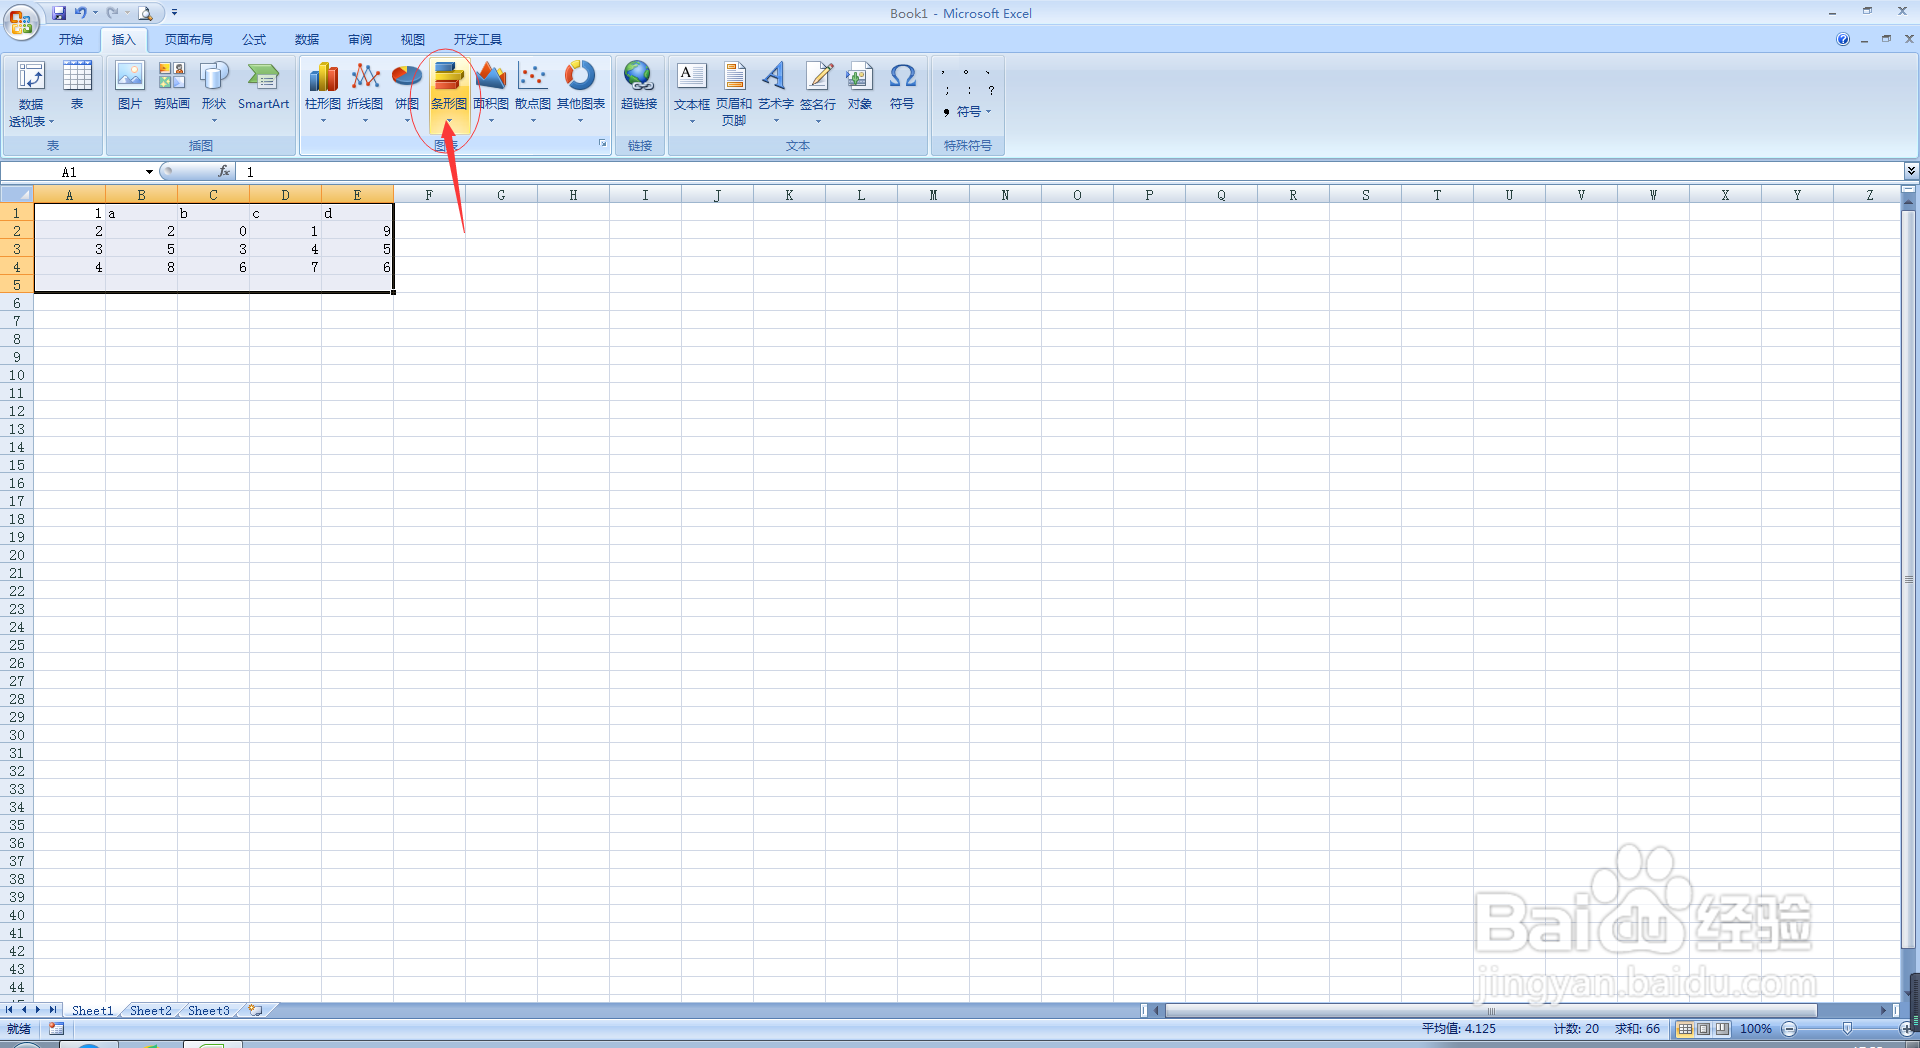Image resolution: width=1920 pixels, height=1048 pixels.
Task: Click inside the formula bar input
Action: coord(1070,172)
